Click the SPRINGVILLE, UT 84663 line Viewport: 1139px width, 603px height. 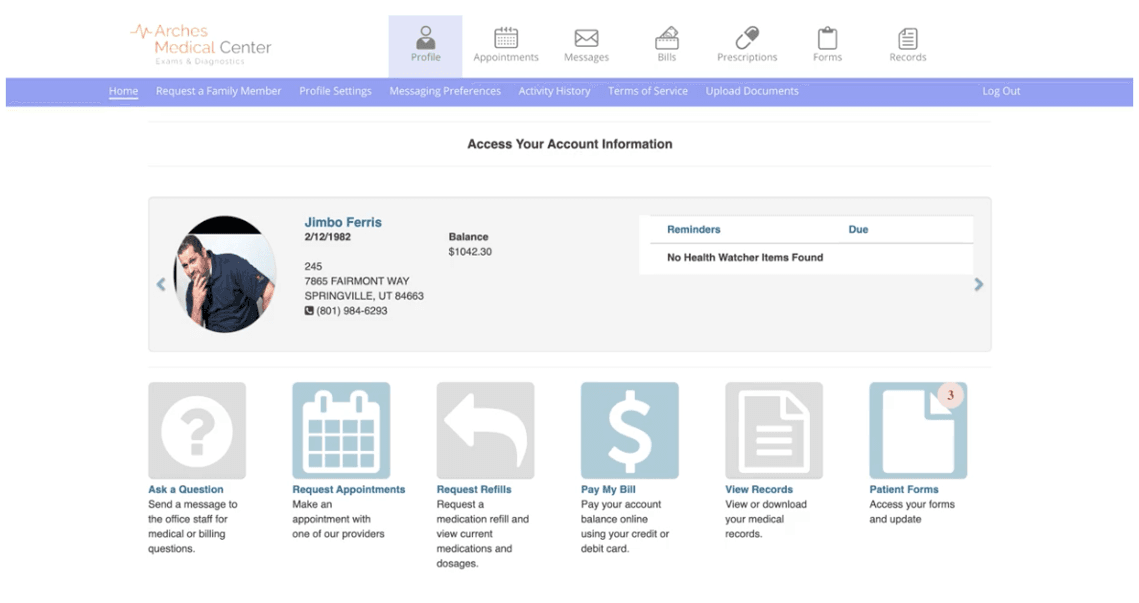[x=364, y=296]
